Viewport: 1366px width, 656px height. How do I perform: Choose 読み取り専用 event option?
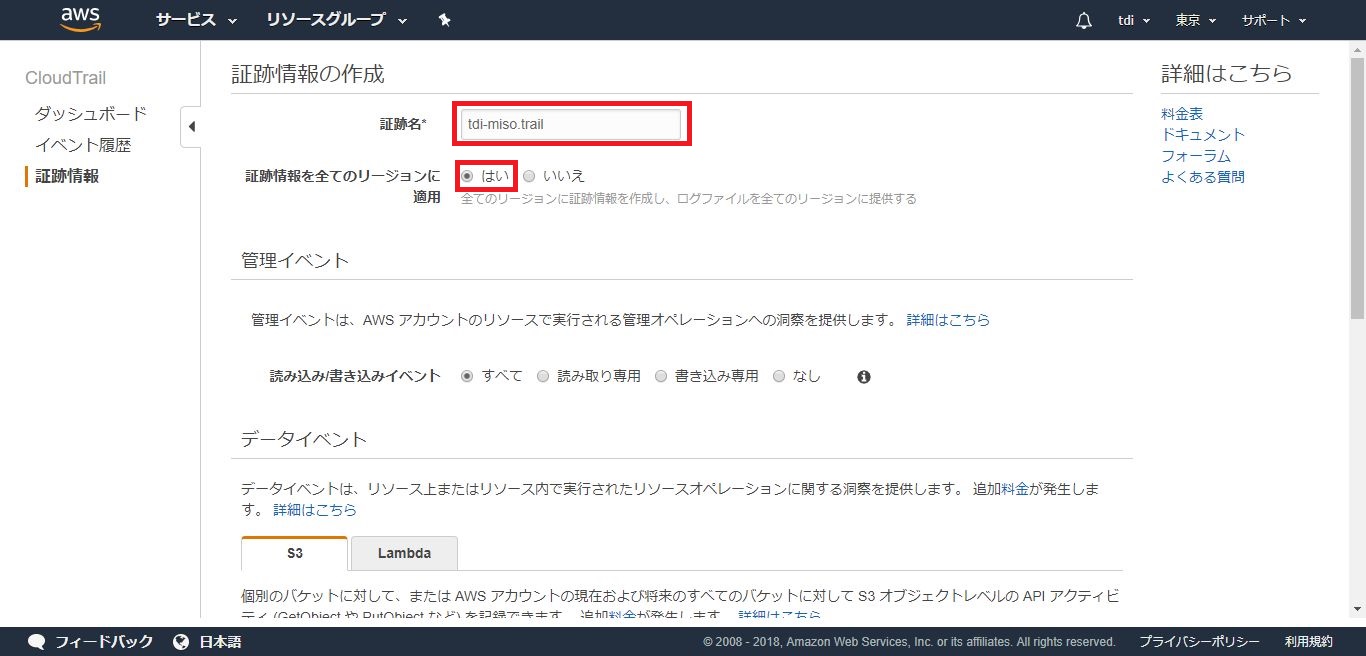[543, 377]
